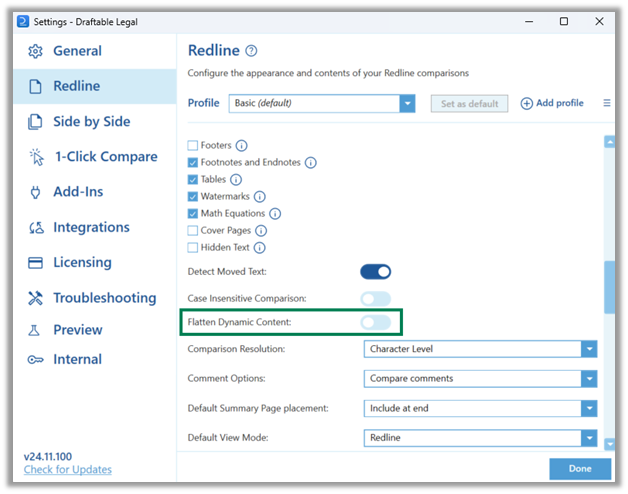Click the Done button

[x=580, y=469]
